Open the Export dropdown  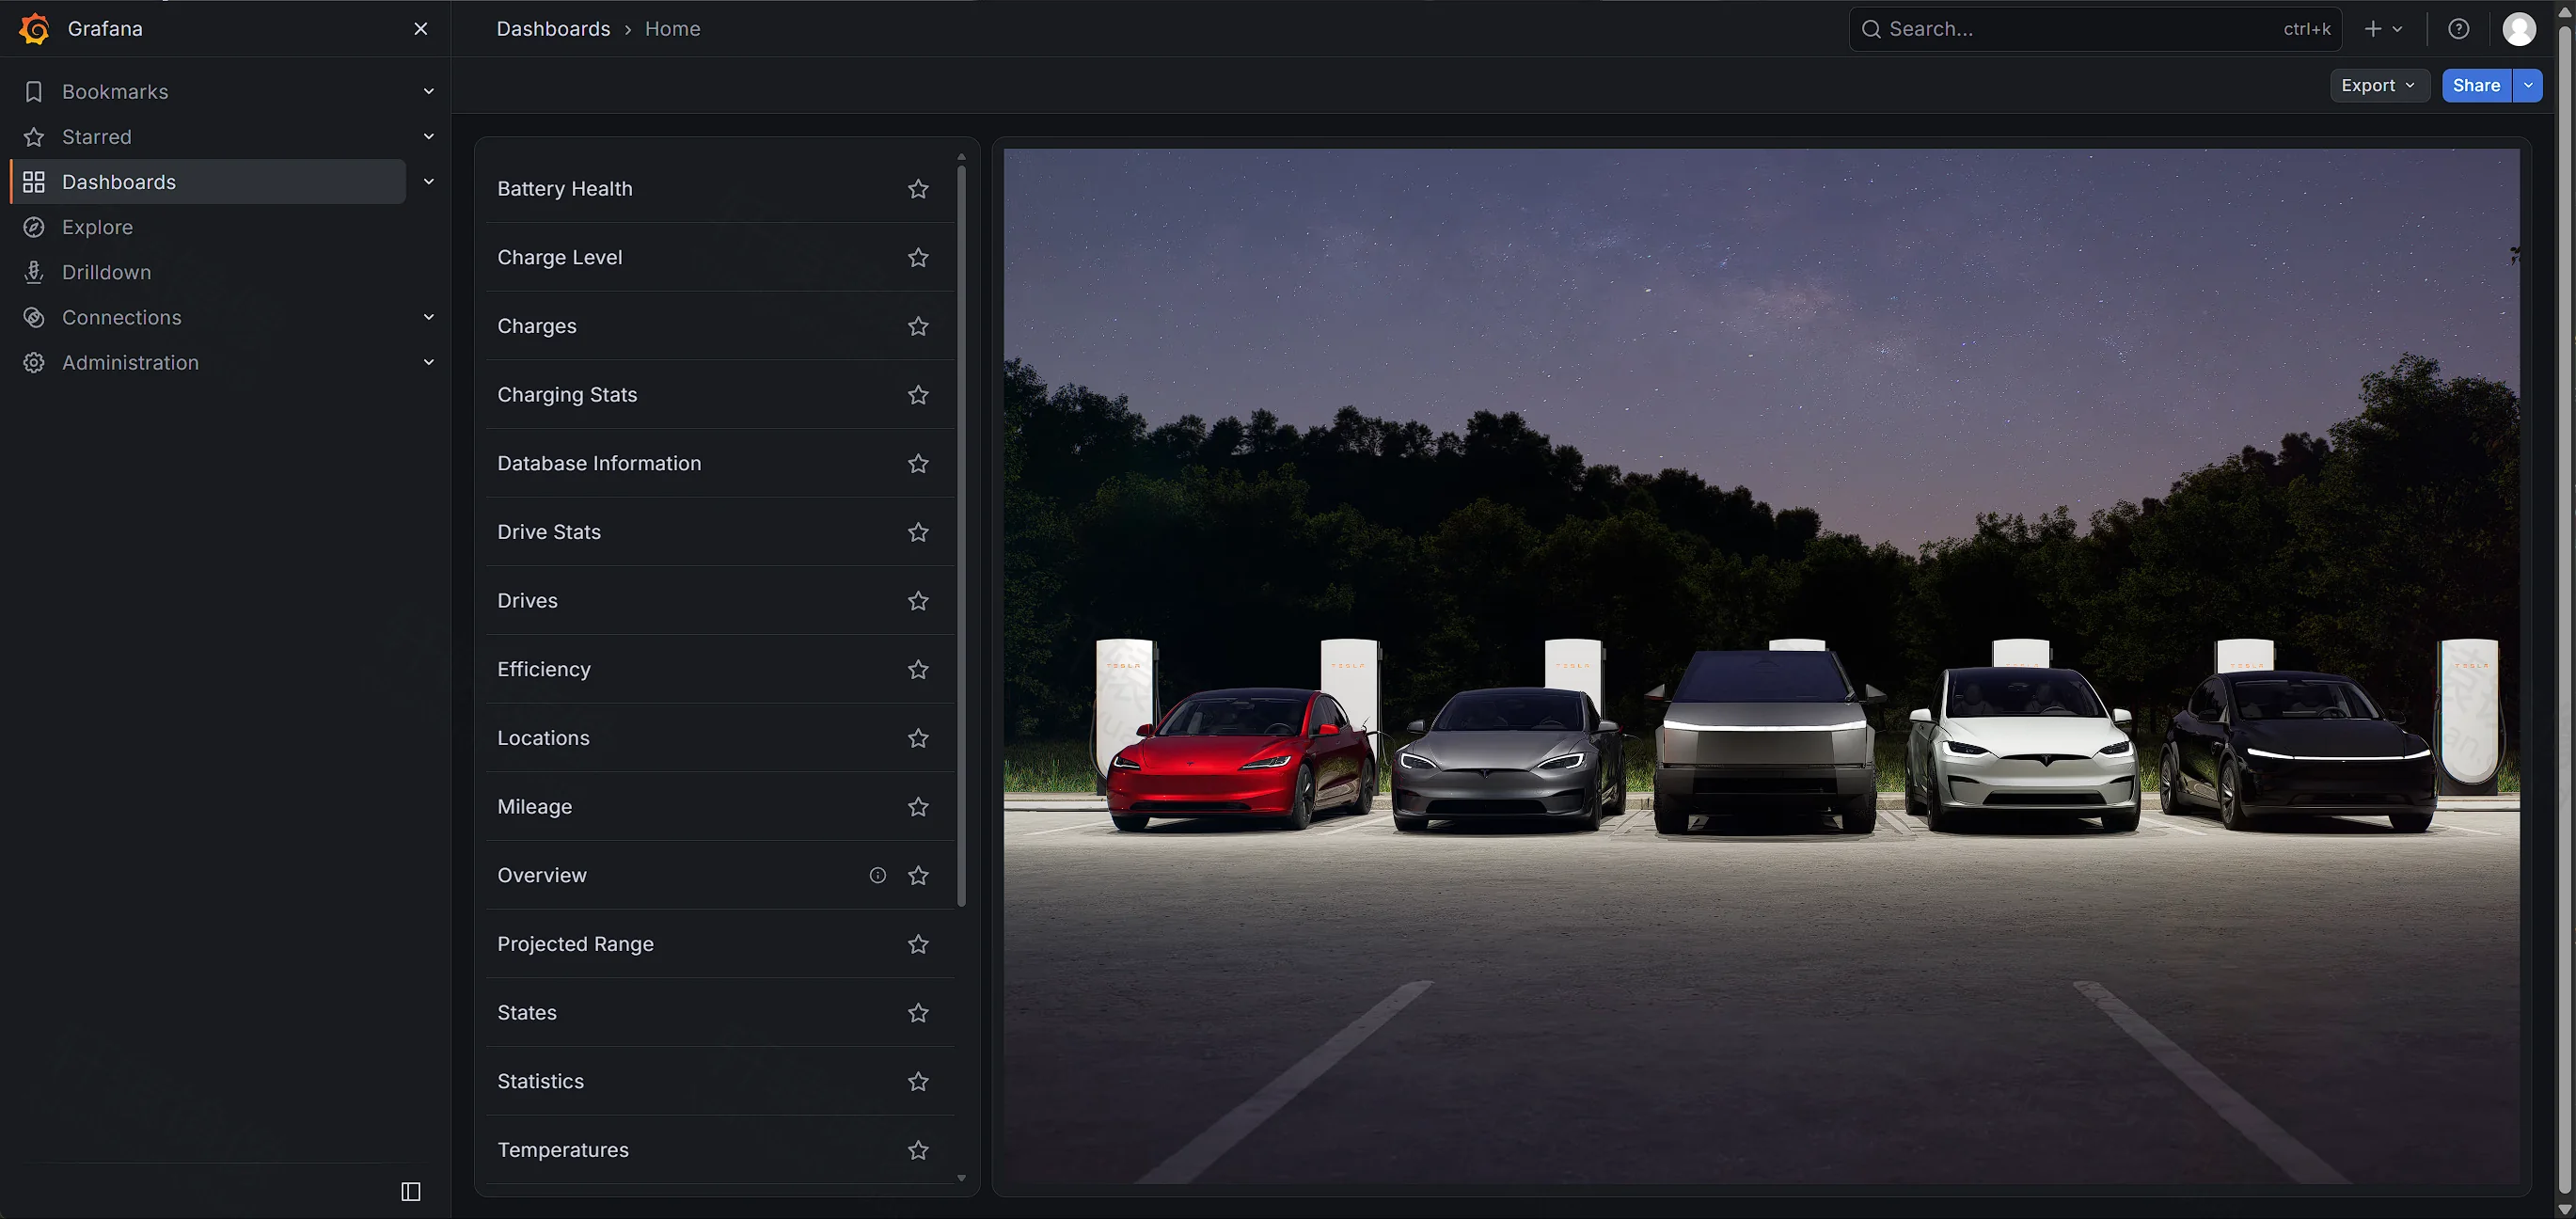tap(2379, 86)
